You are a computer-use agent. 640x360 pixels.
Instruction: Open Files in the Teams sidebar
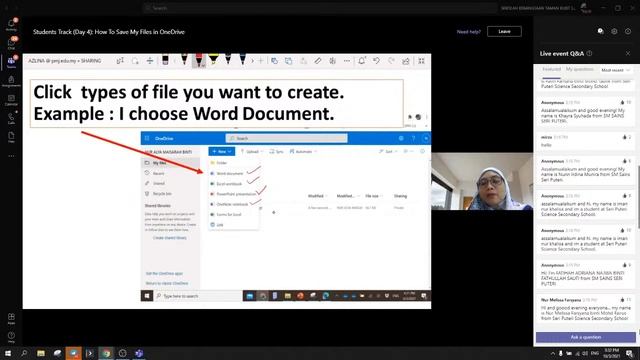[11, 137]
